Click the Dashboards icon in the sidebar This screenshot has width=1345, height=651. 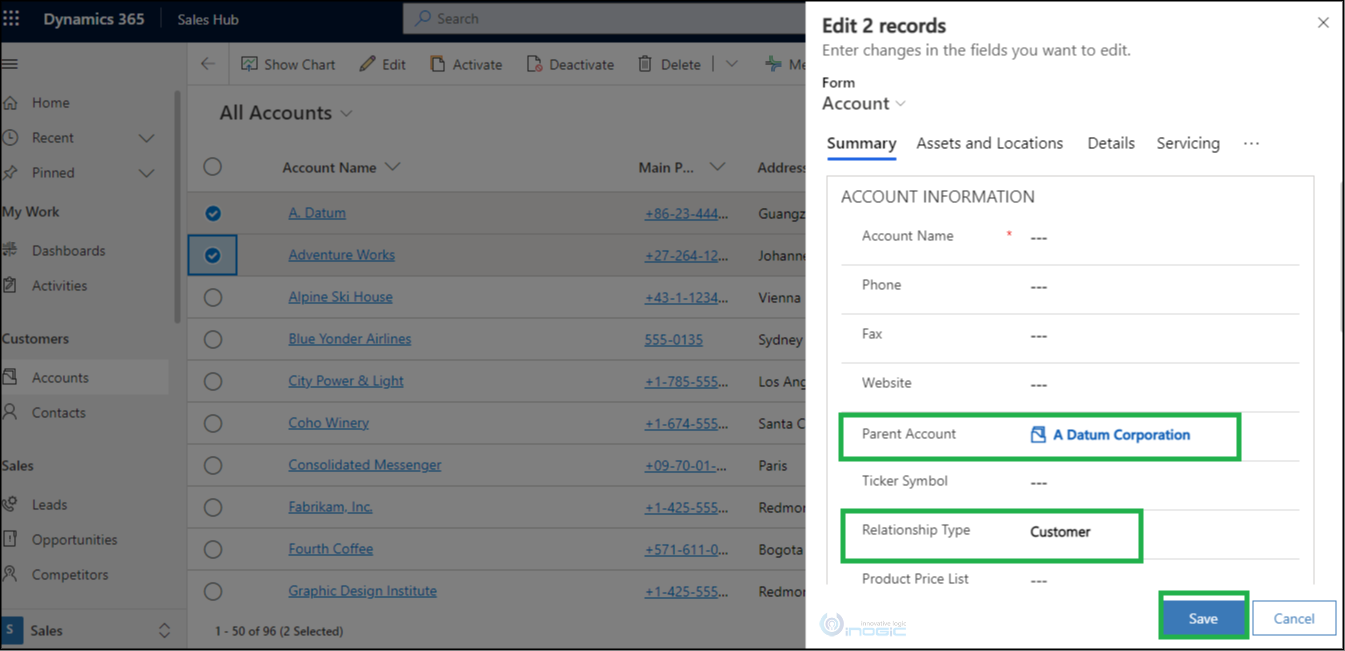point(11,250)
